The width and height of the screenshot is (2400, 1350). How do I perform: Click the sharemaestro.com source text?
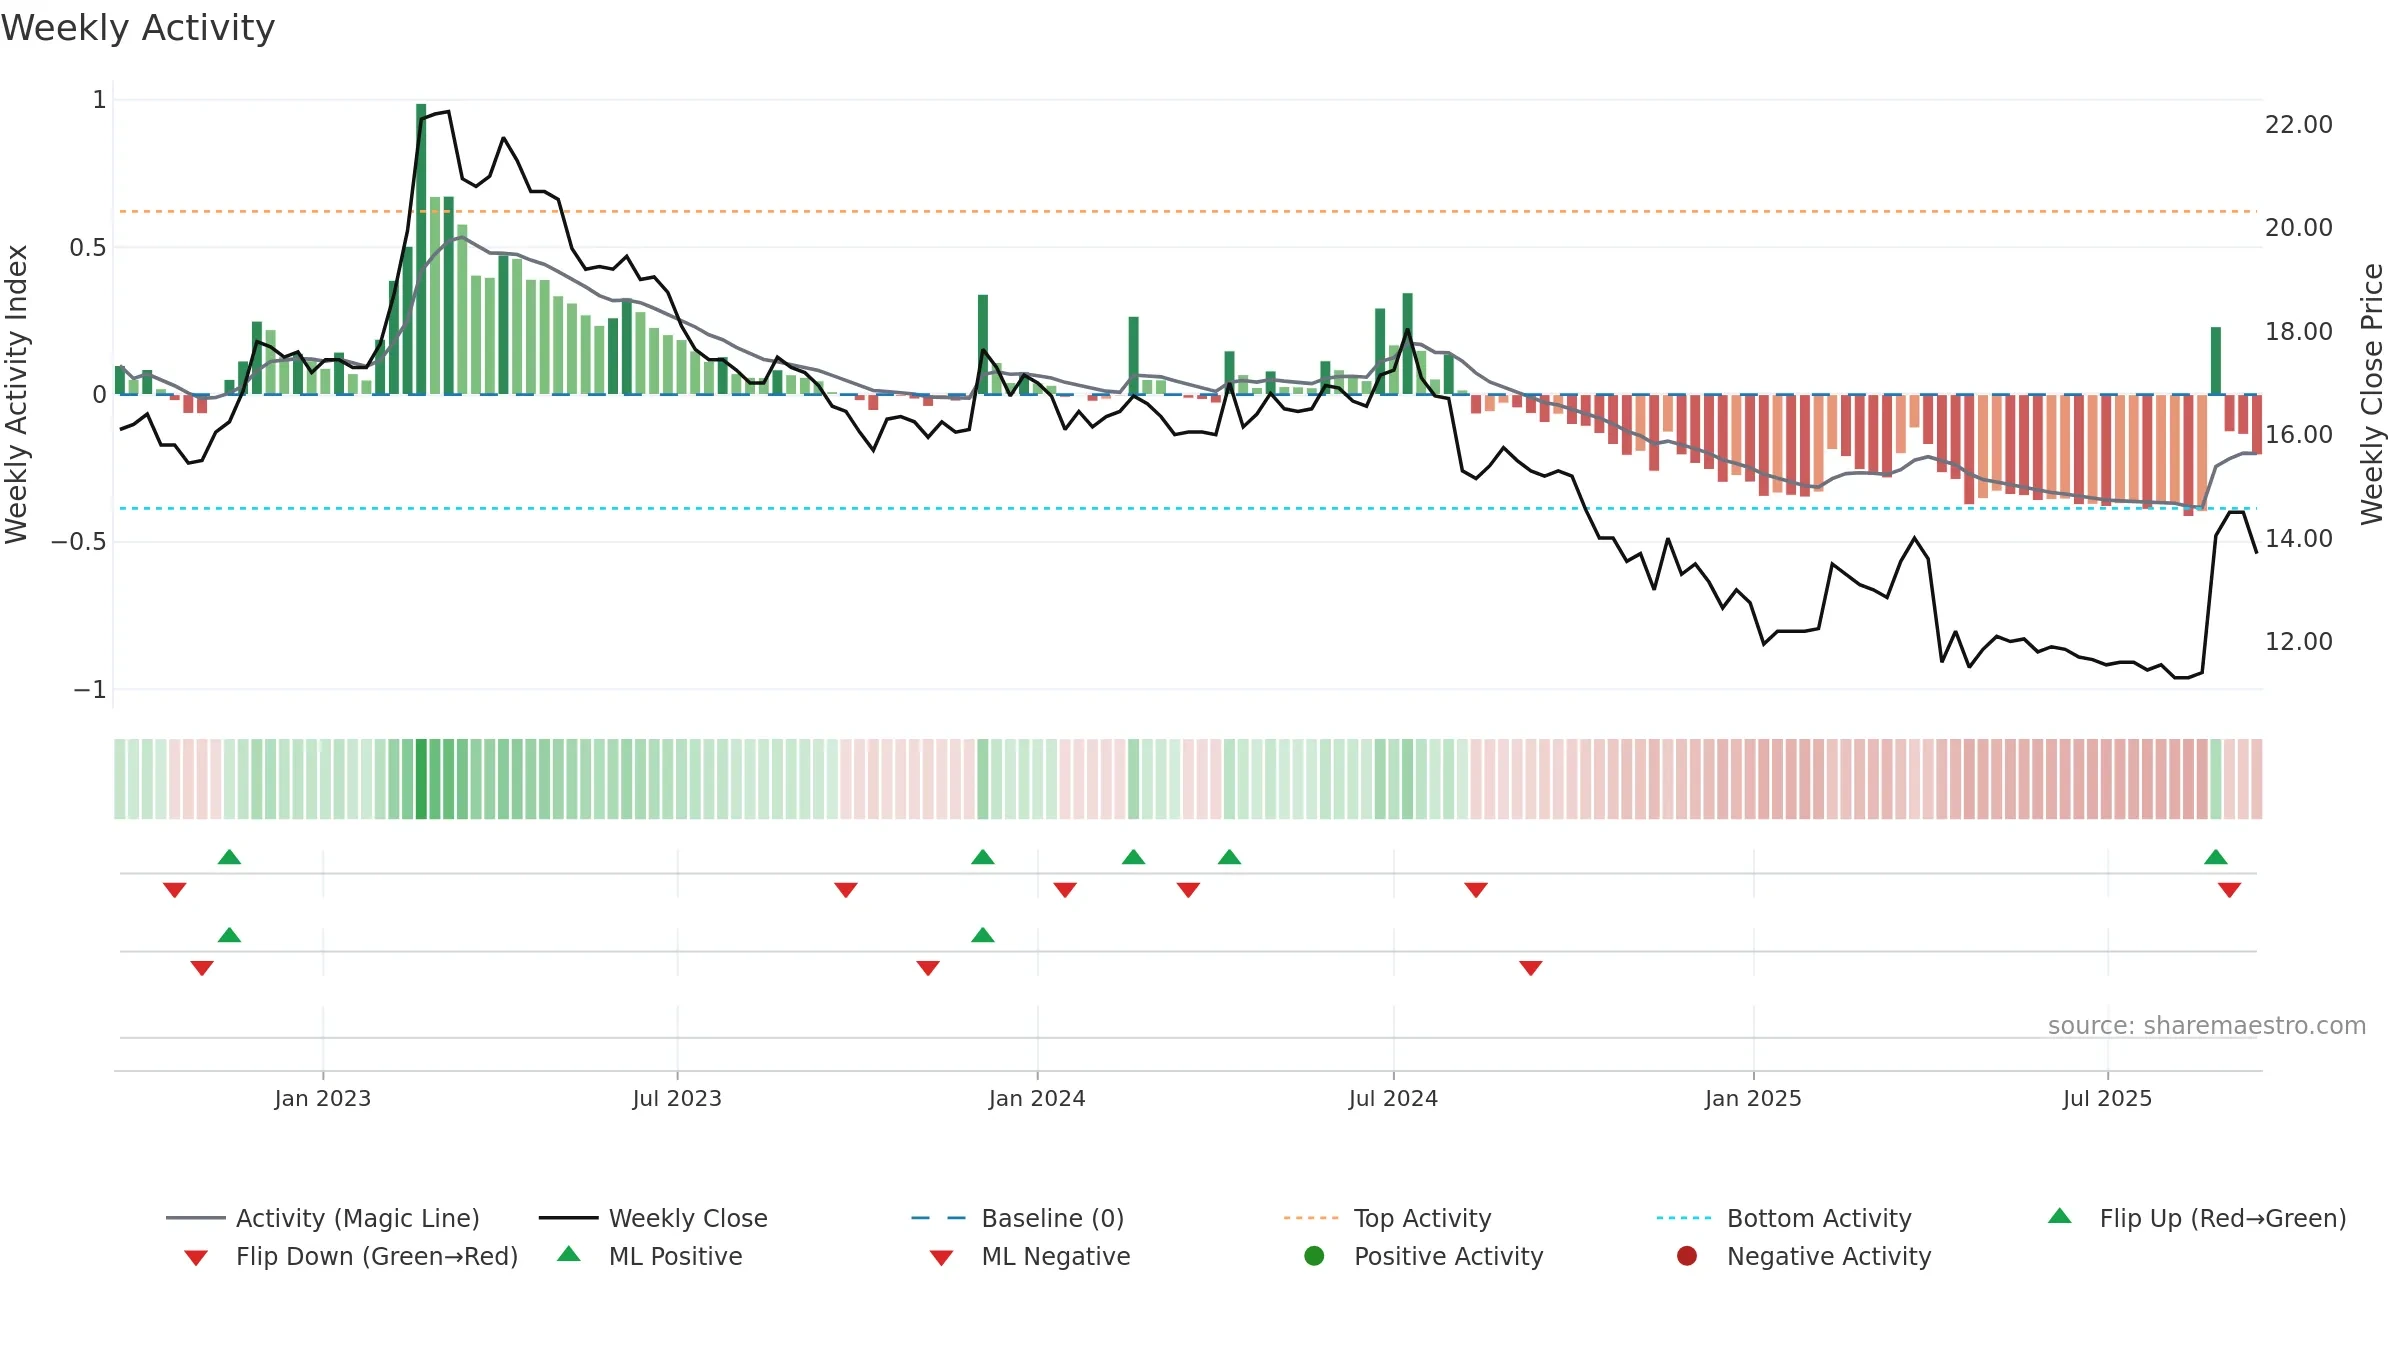click(2207, 1026)
